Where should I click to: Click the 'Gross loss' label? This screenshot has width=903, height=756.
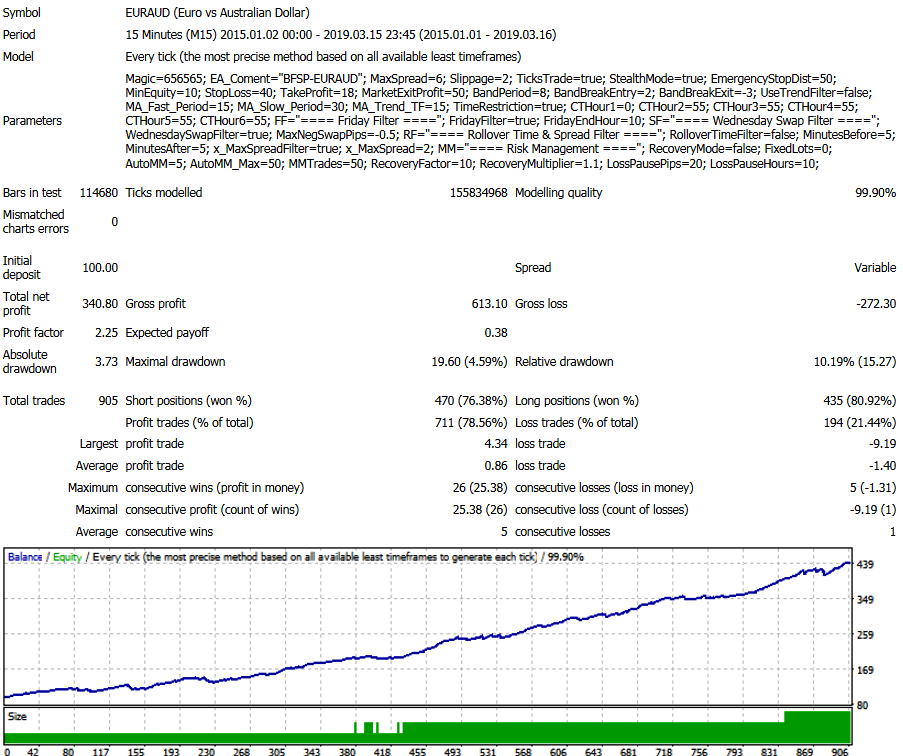(541, 303)
